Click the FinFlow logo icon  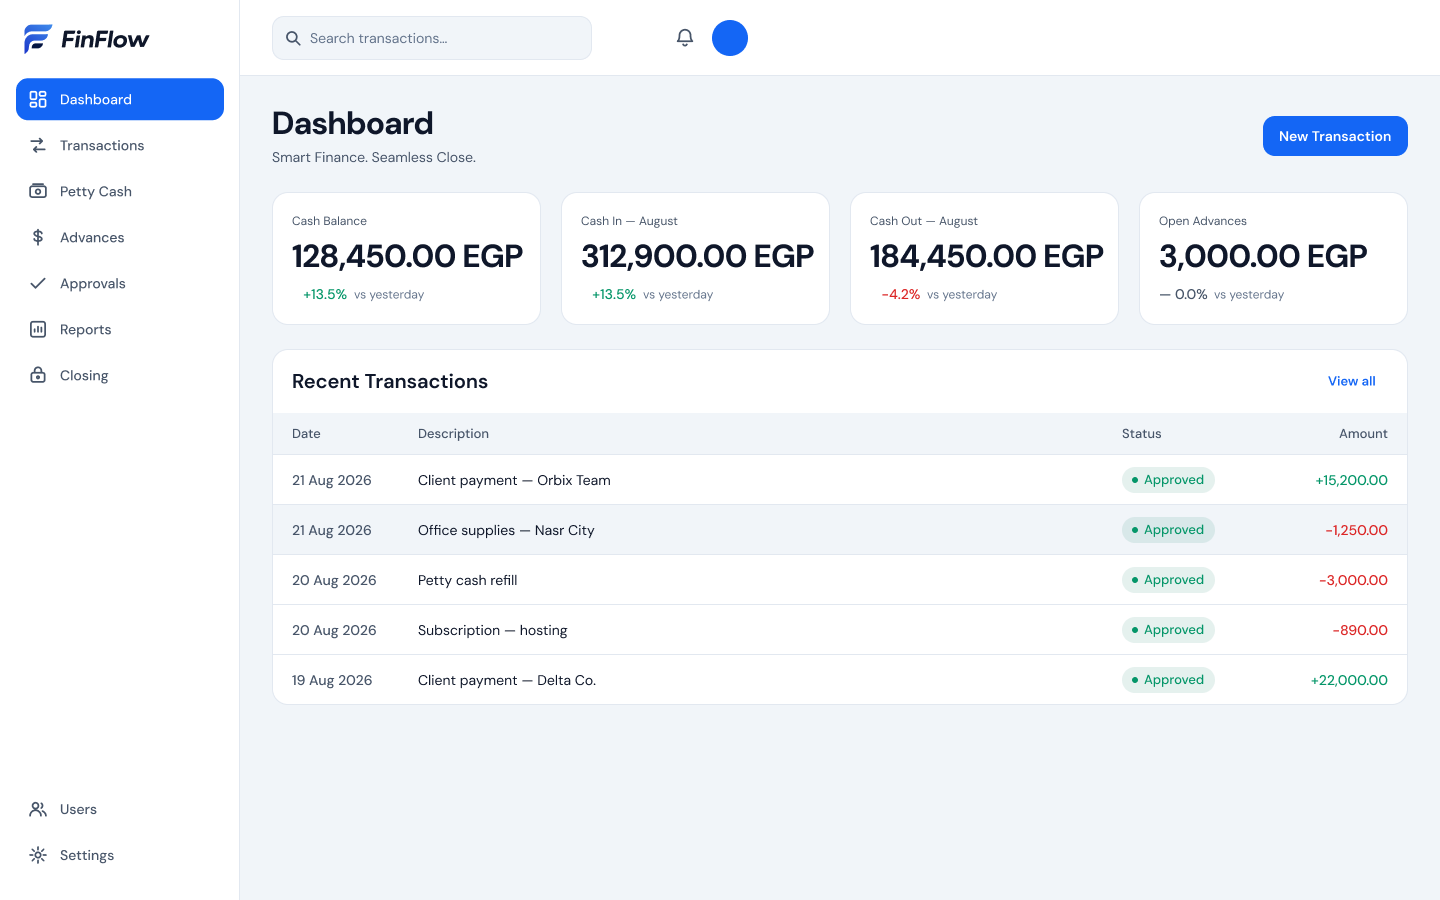38,38
